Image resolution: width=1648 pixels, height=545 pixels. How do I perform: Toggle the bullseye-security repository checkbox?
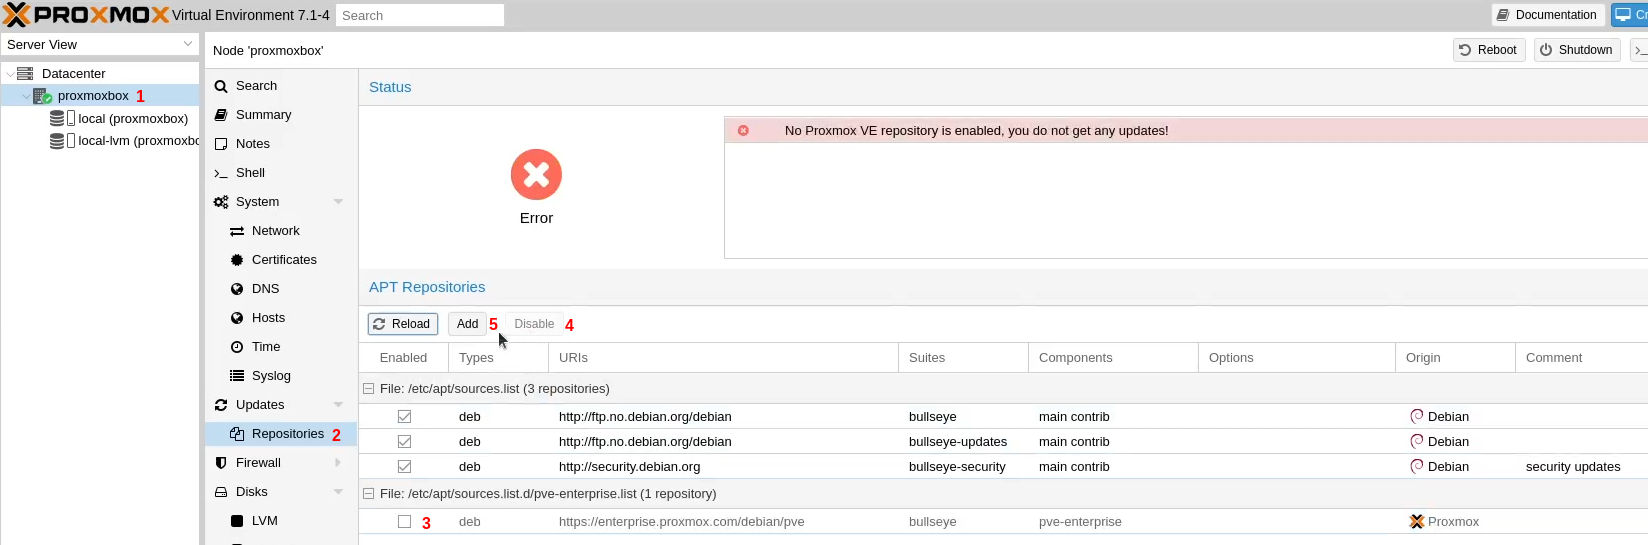coord(404,467)
